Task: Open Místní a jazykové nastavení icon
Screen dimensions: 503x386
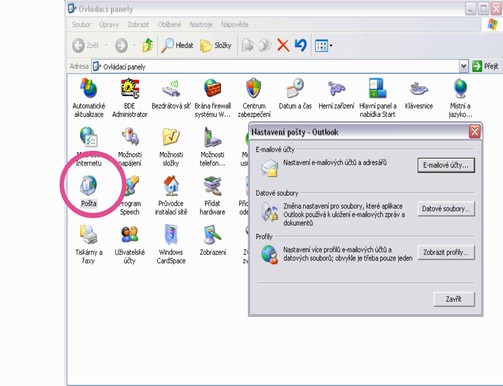Action: click(460, 98)
